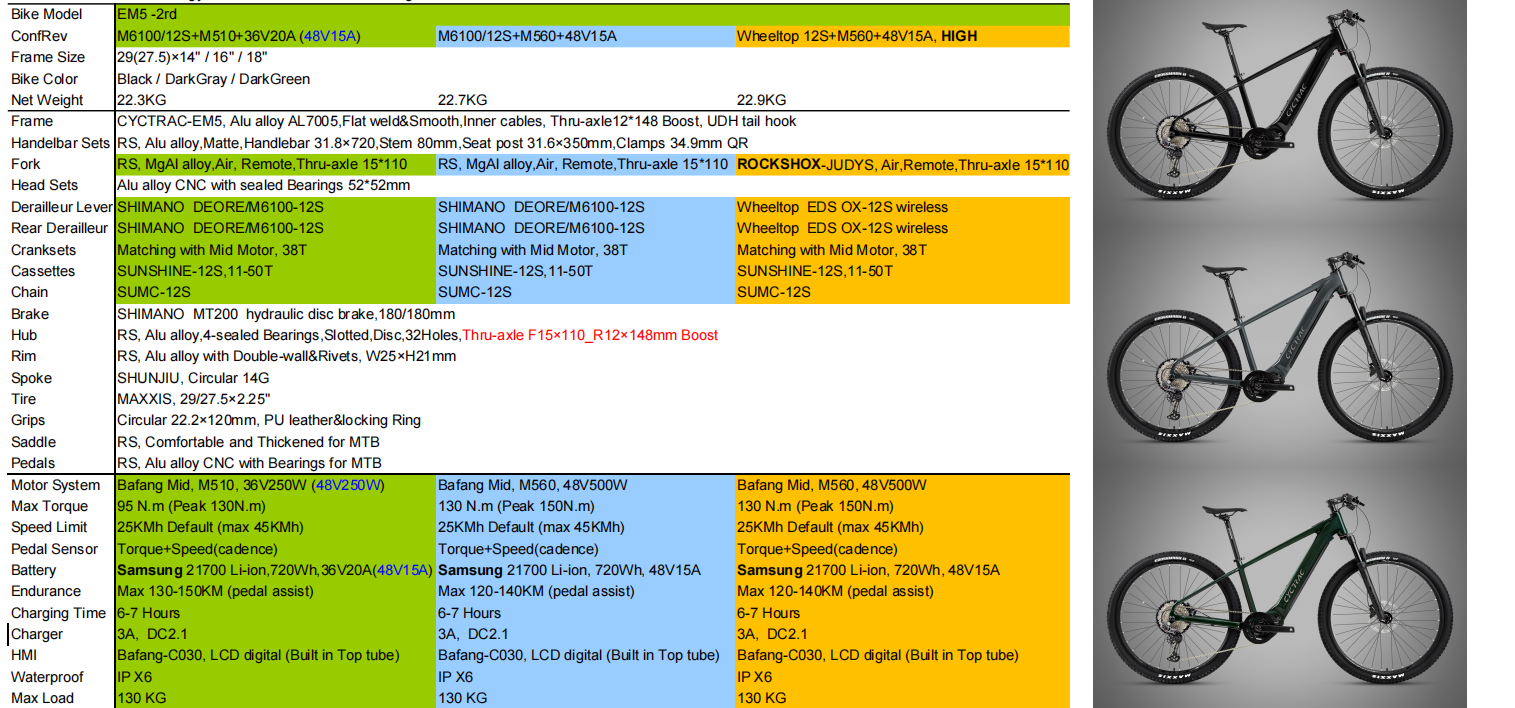Select the "Bike Model" label cell
This screenshot has height=708, width=1515.
coord(47,15)
